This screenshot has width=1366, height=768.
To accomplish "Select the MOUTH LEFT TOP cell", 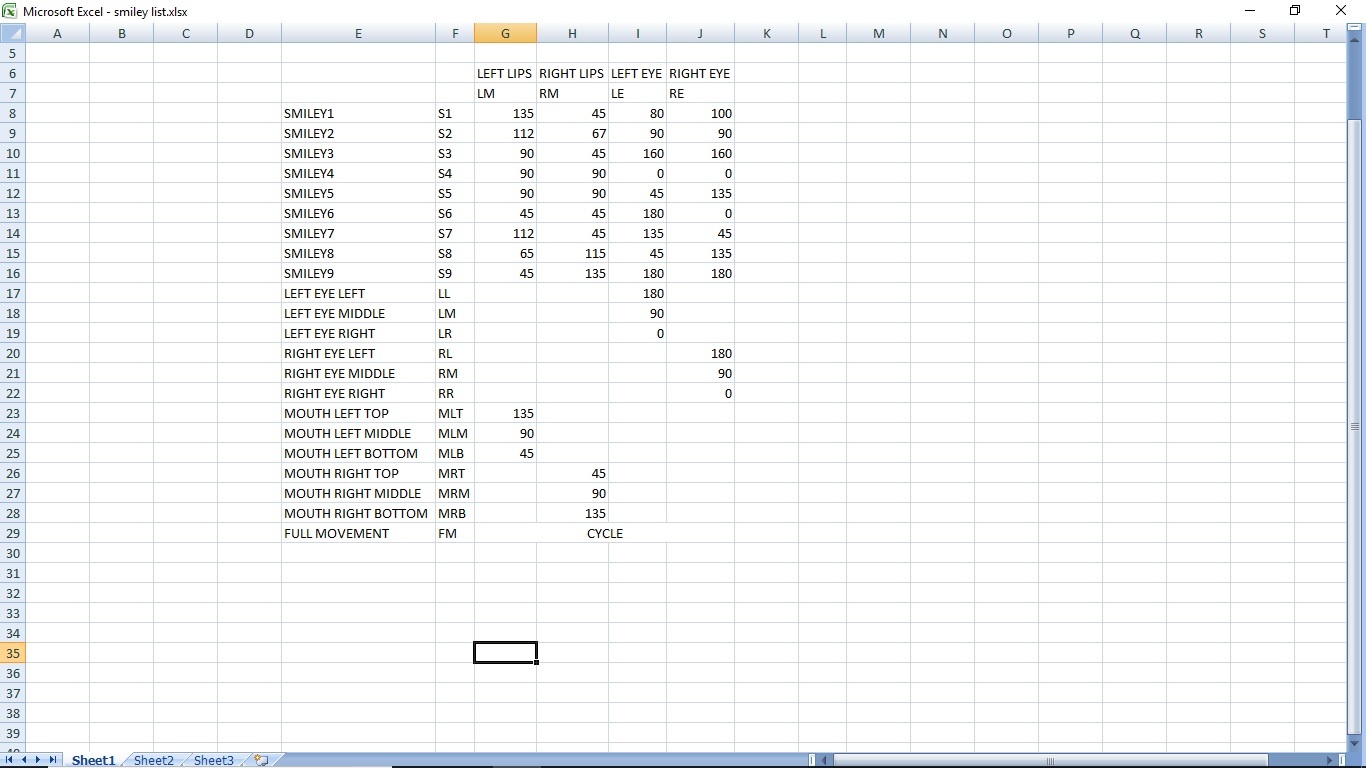I will (358, 413).
